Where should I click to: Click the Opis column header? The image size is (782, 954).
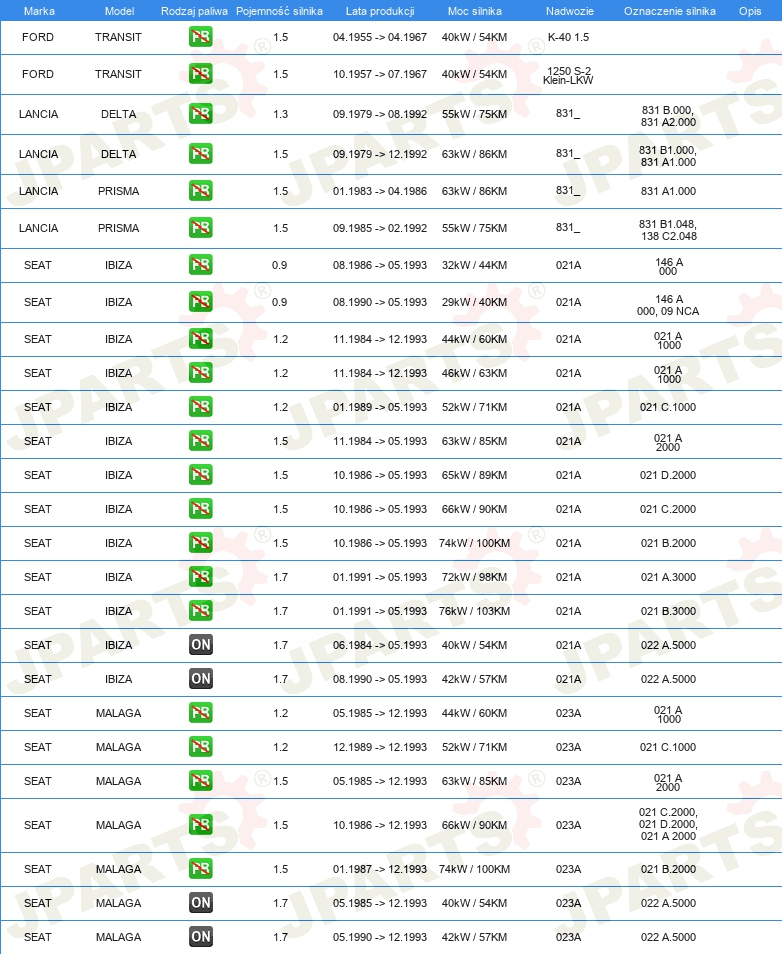750,11
